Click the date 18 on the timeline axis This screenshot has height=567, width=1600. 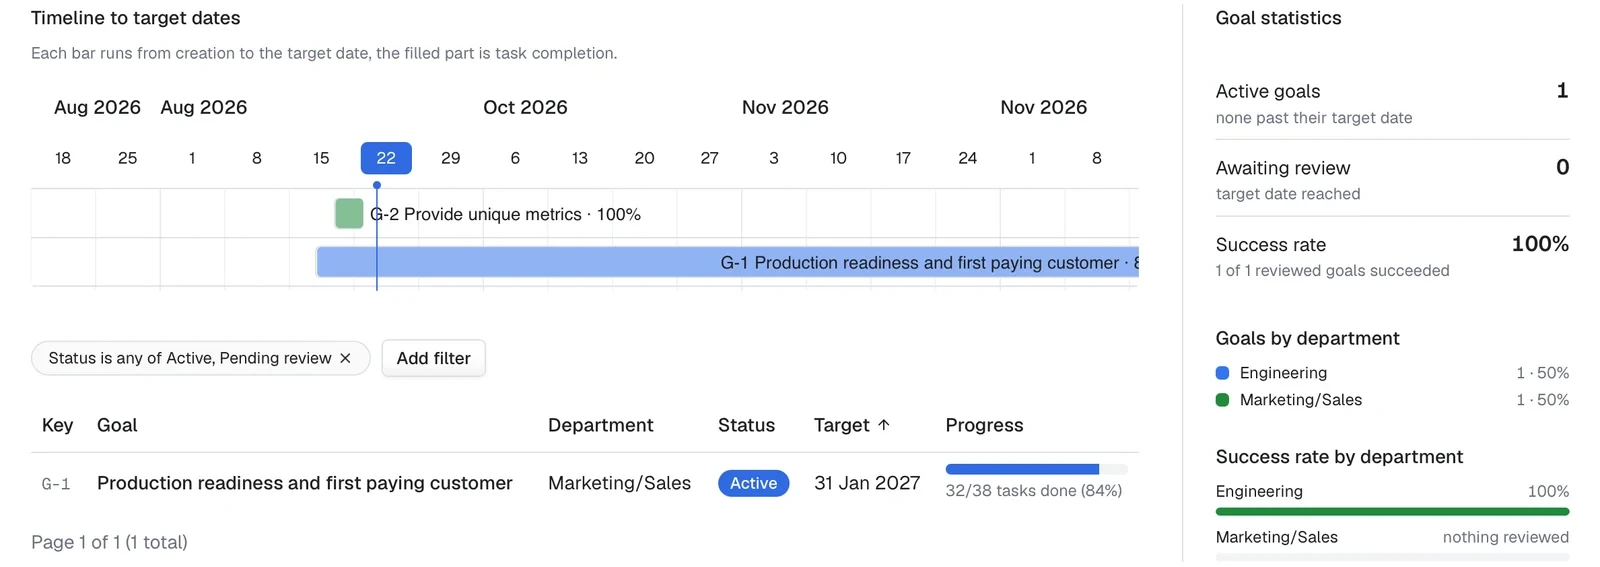[63, 158]
